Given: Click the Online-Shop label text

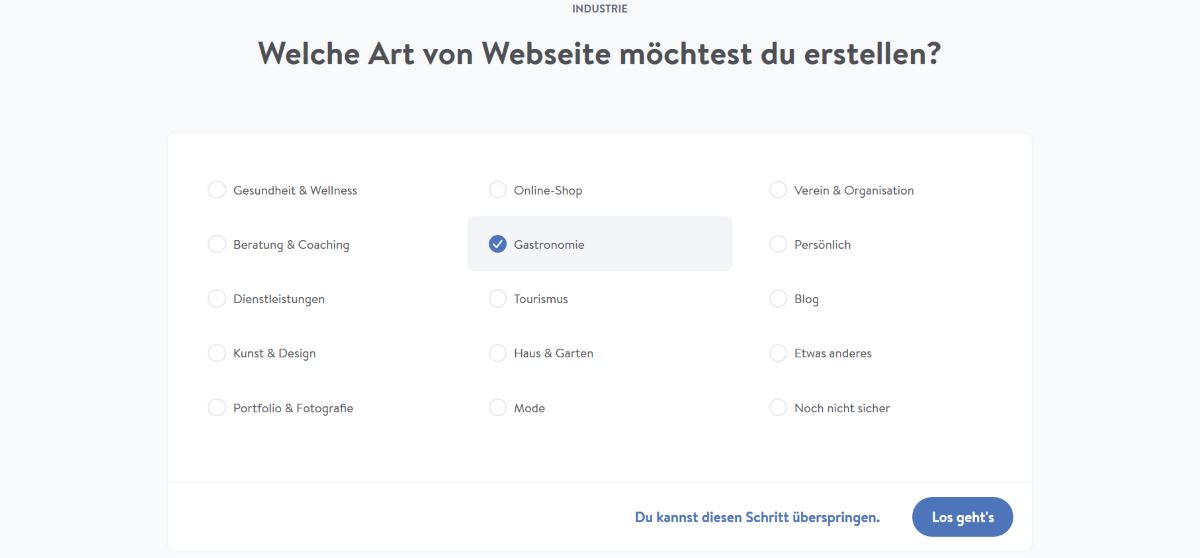Looking at the screenshot, I should 548,190.
